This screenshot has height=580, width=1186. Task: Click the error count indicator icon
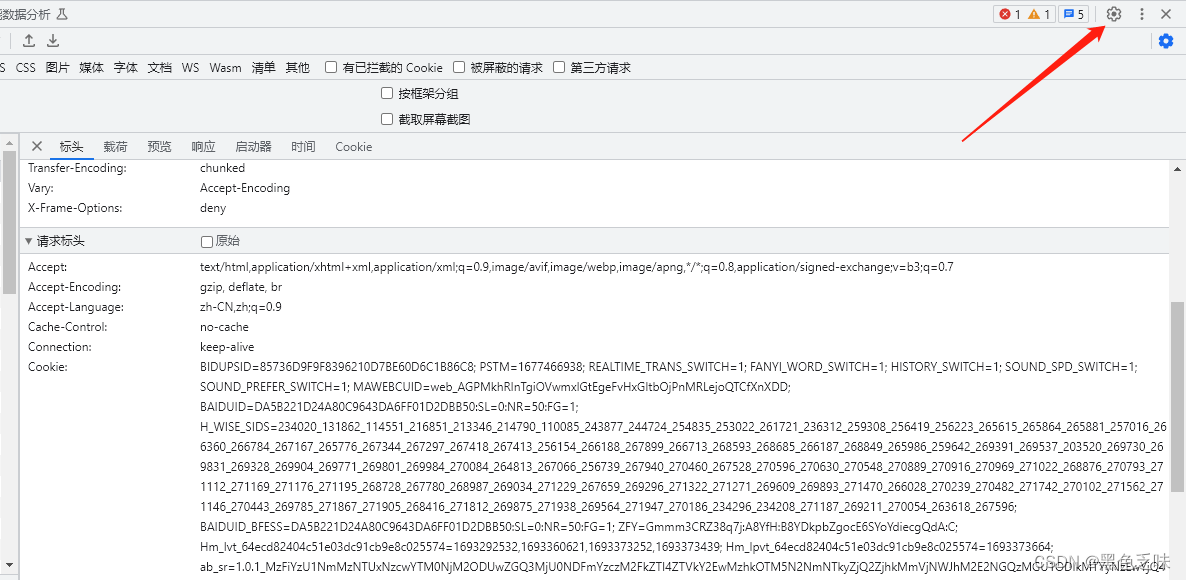pyautogui.click(x=1007, y=14)
